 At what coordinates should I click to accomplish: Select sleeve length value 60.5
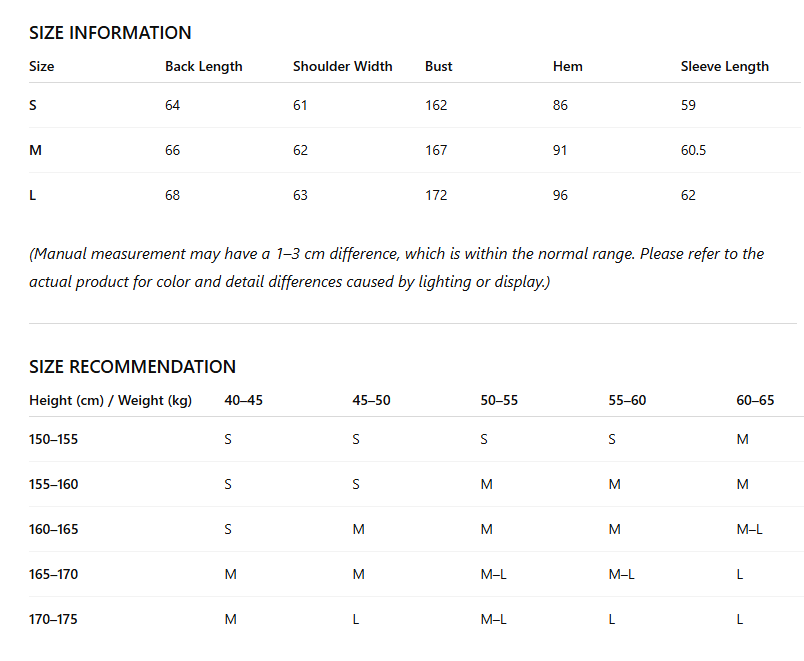693,150
